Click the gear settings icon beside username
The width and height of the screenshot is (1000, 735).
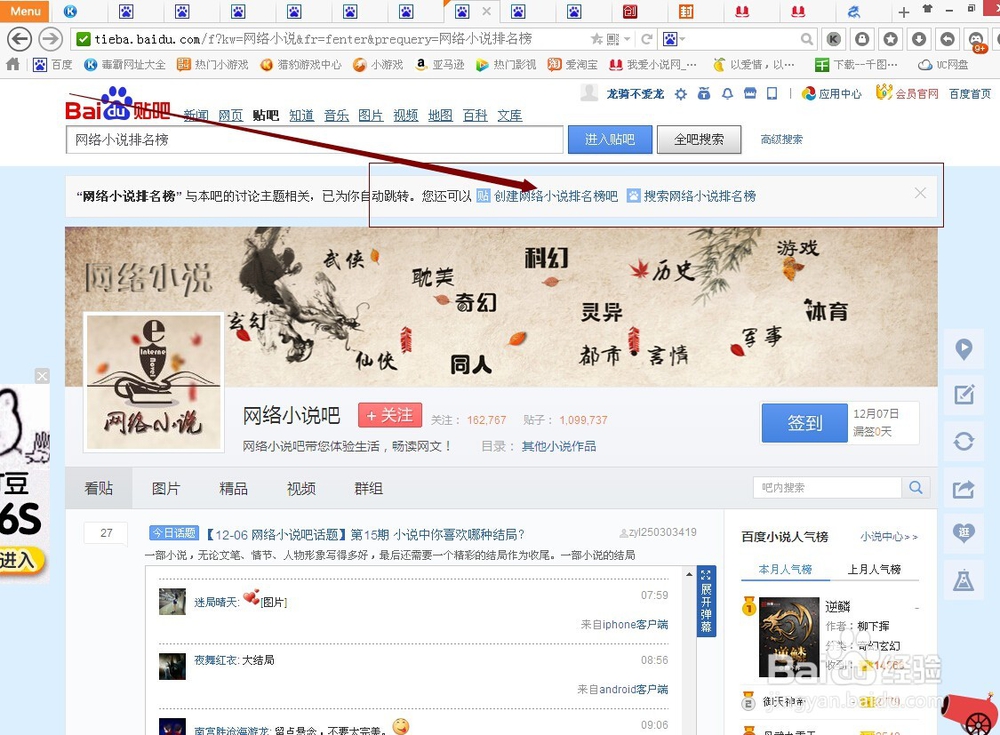point(681,94)
